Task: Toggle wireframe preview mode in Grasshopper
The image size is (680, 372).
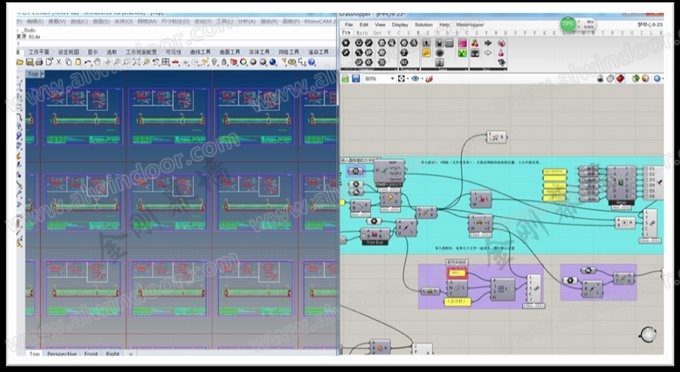Action: tap(610, 78)
